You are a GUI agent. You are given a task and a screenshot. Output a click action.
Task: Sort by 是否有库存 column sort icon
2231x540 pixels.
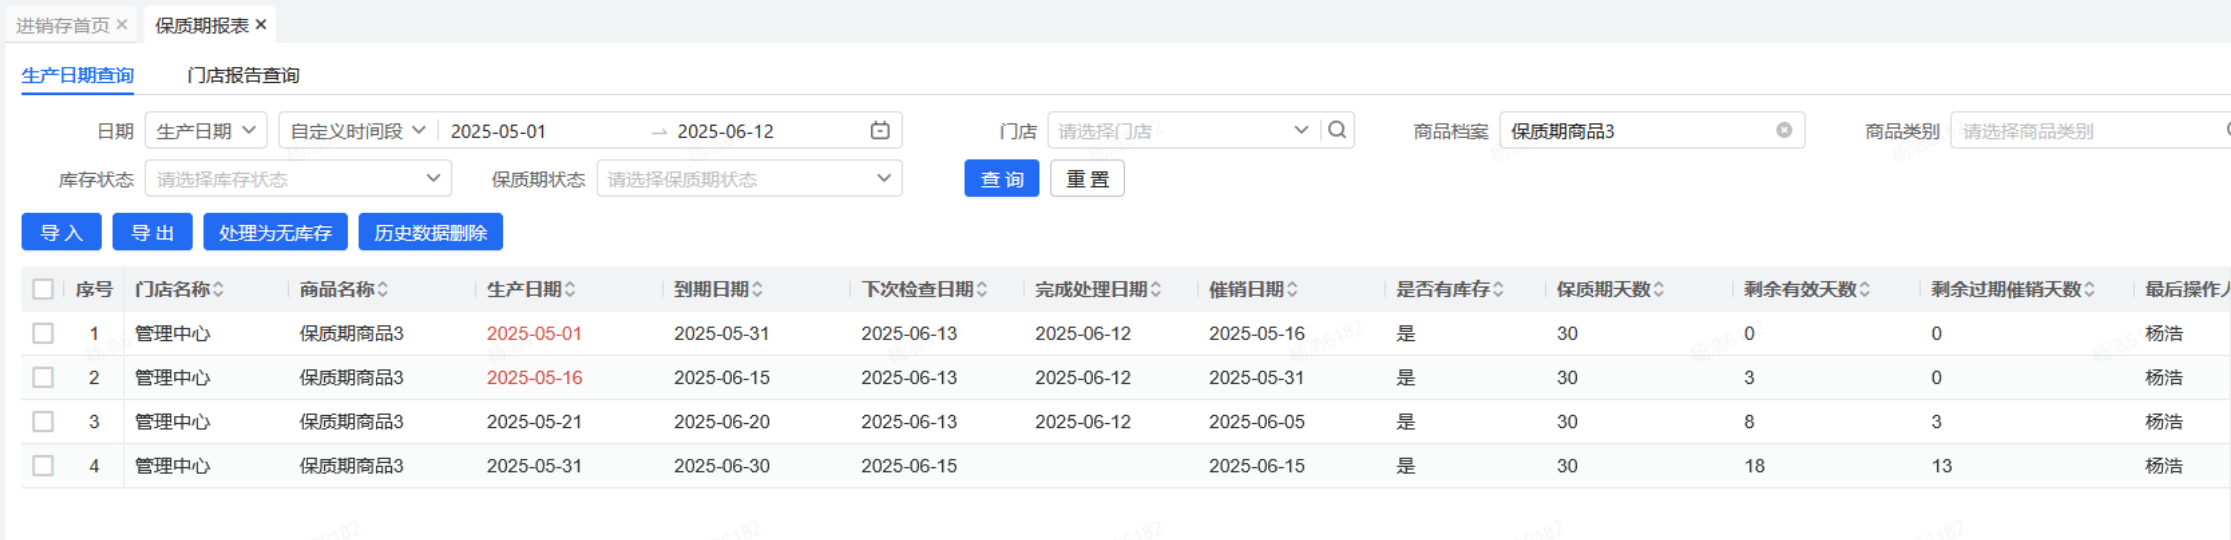[x=1498, y=289]
